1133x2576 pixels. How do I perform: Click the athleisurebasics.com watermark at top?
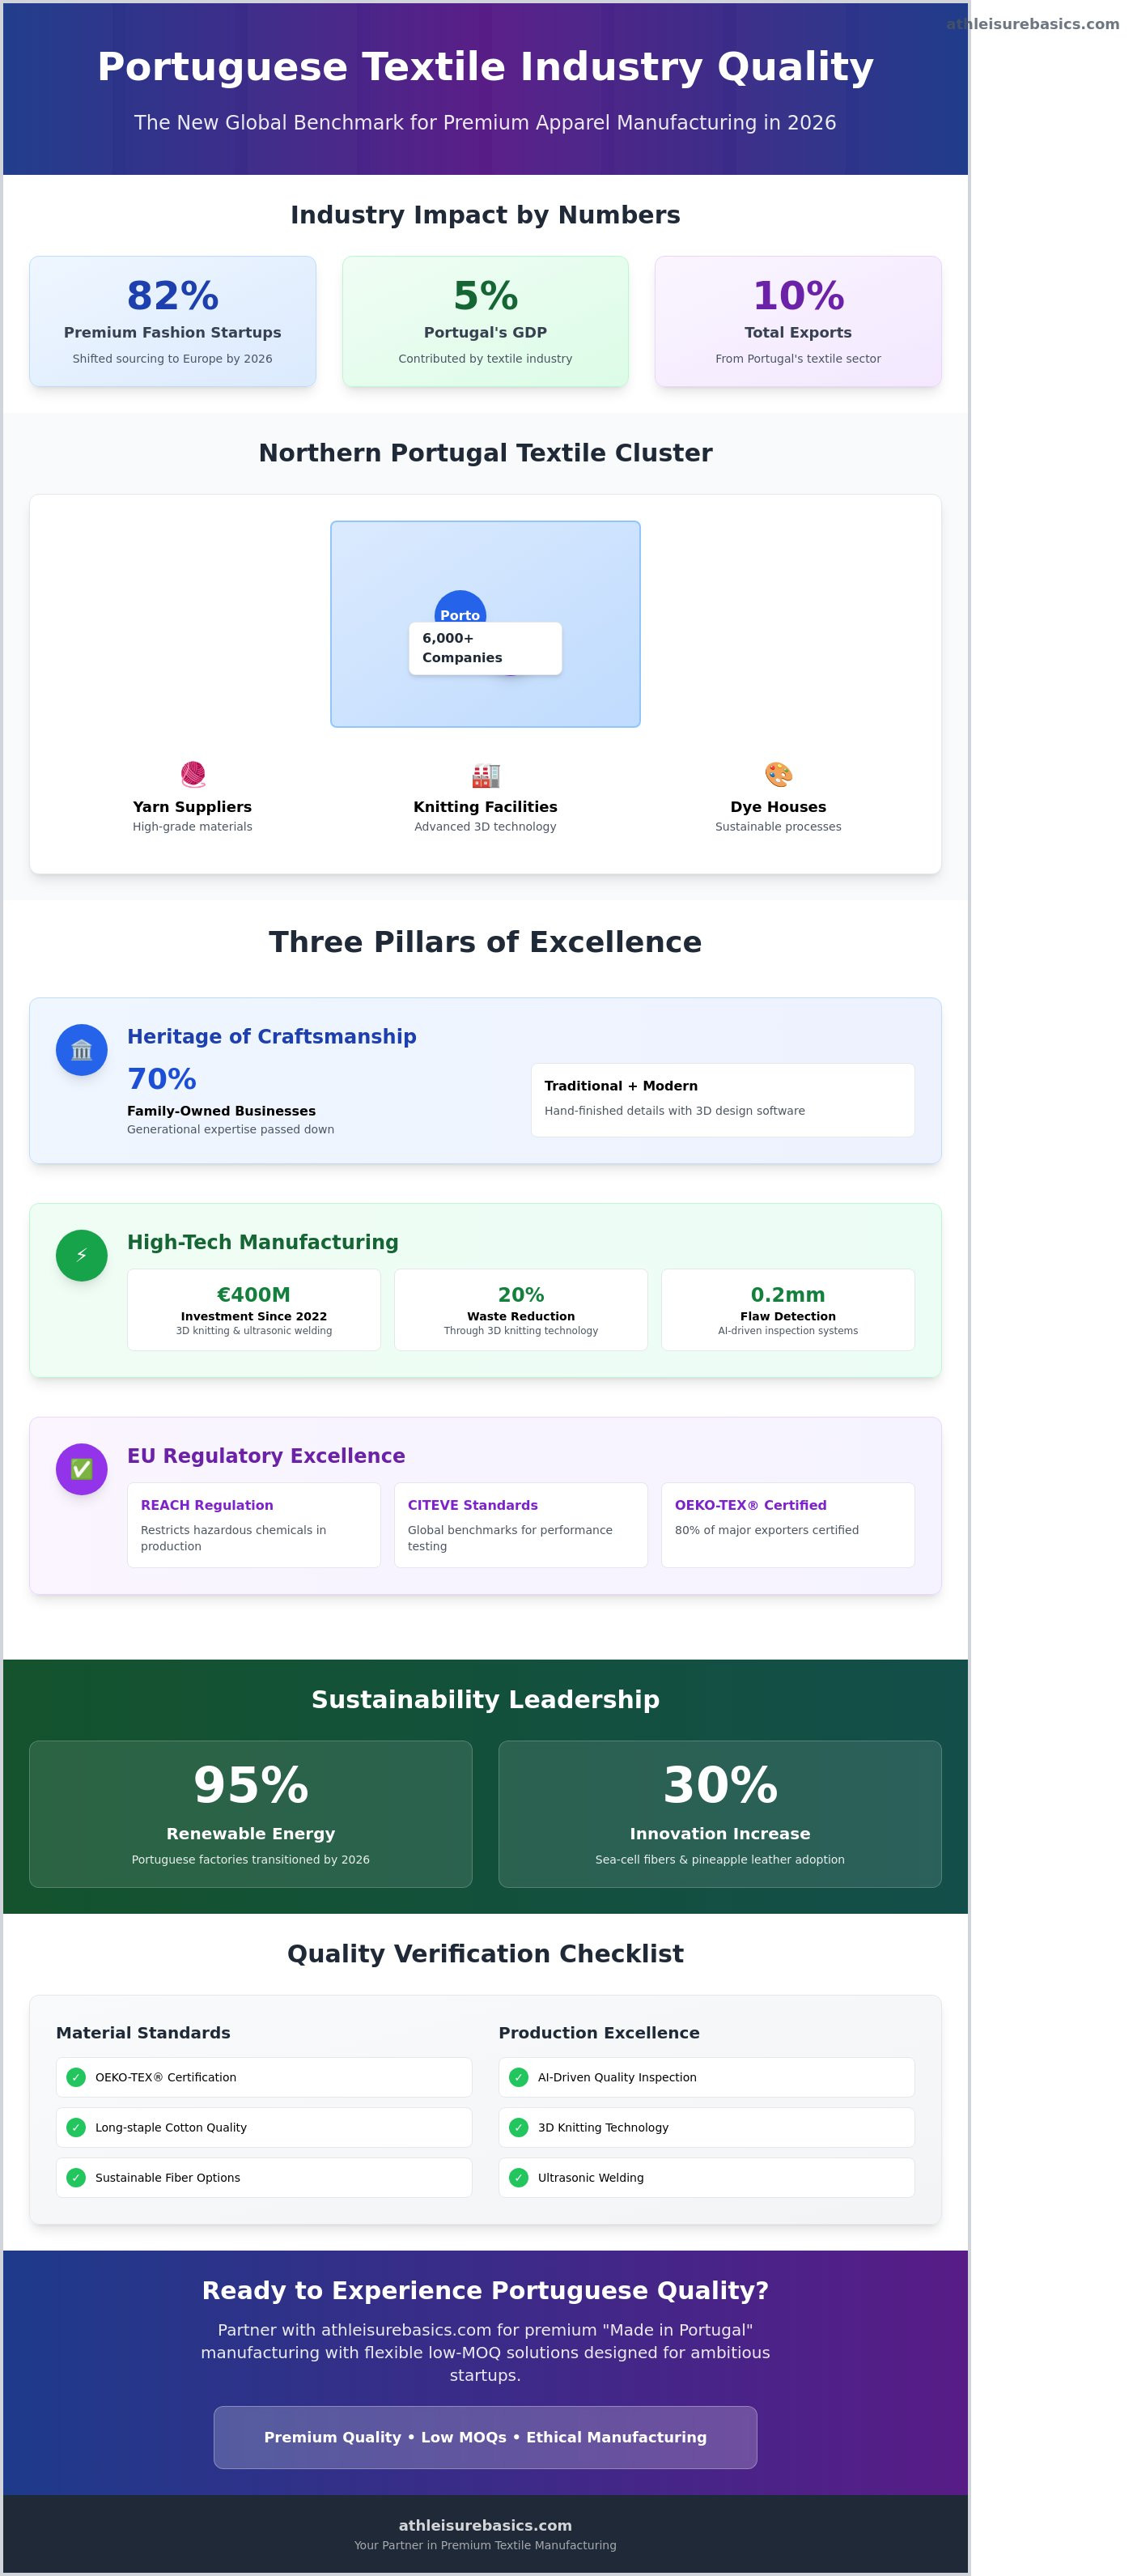(x=1032, y=24)
